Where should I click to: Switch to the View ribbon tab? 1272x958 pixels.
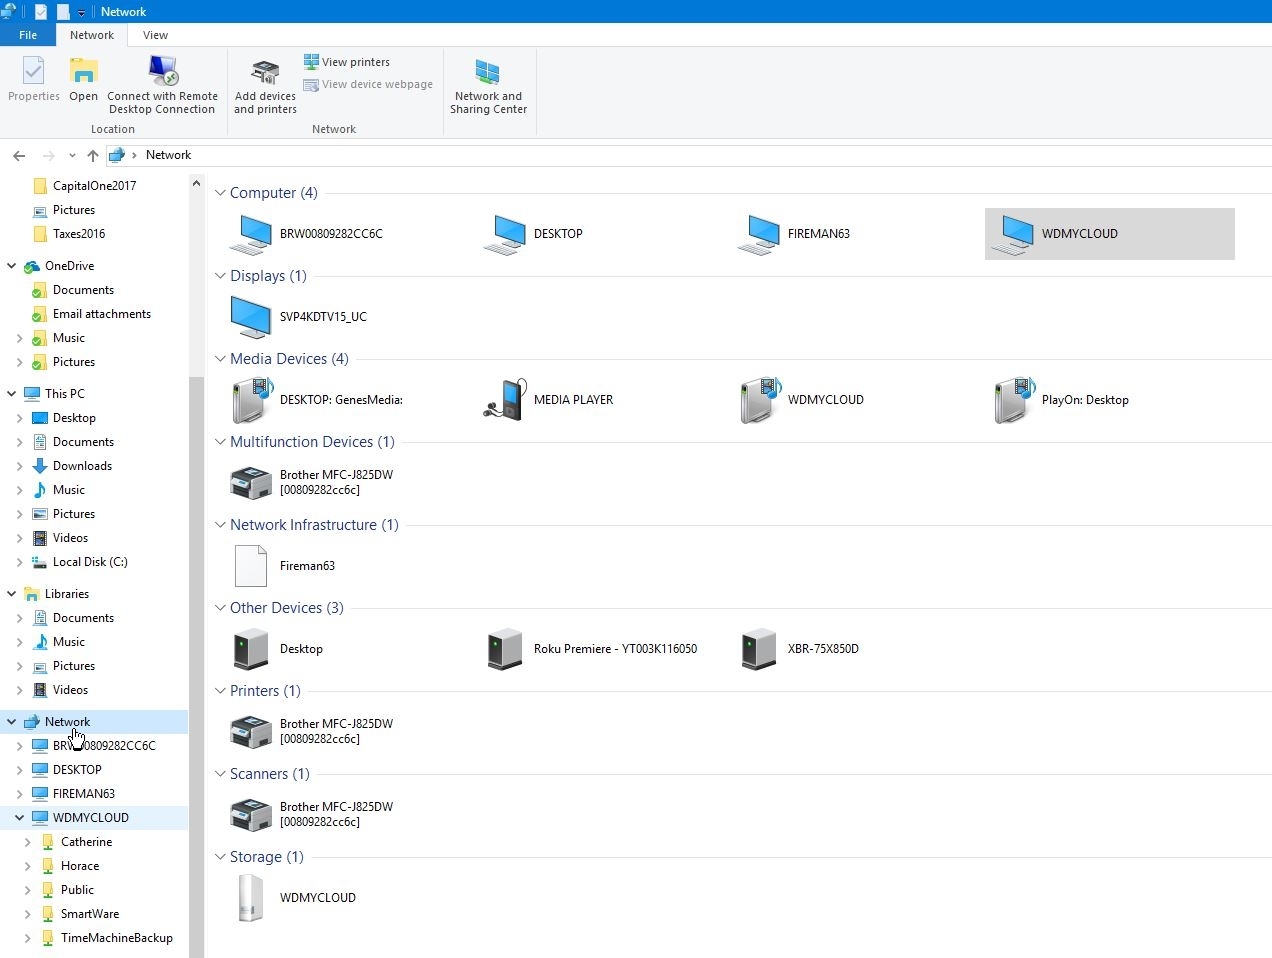point(155,35)
